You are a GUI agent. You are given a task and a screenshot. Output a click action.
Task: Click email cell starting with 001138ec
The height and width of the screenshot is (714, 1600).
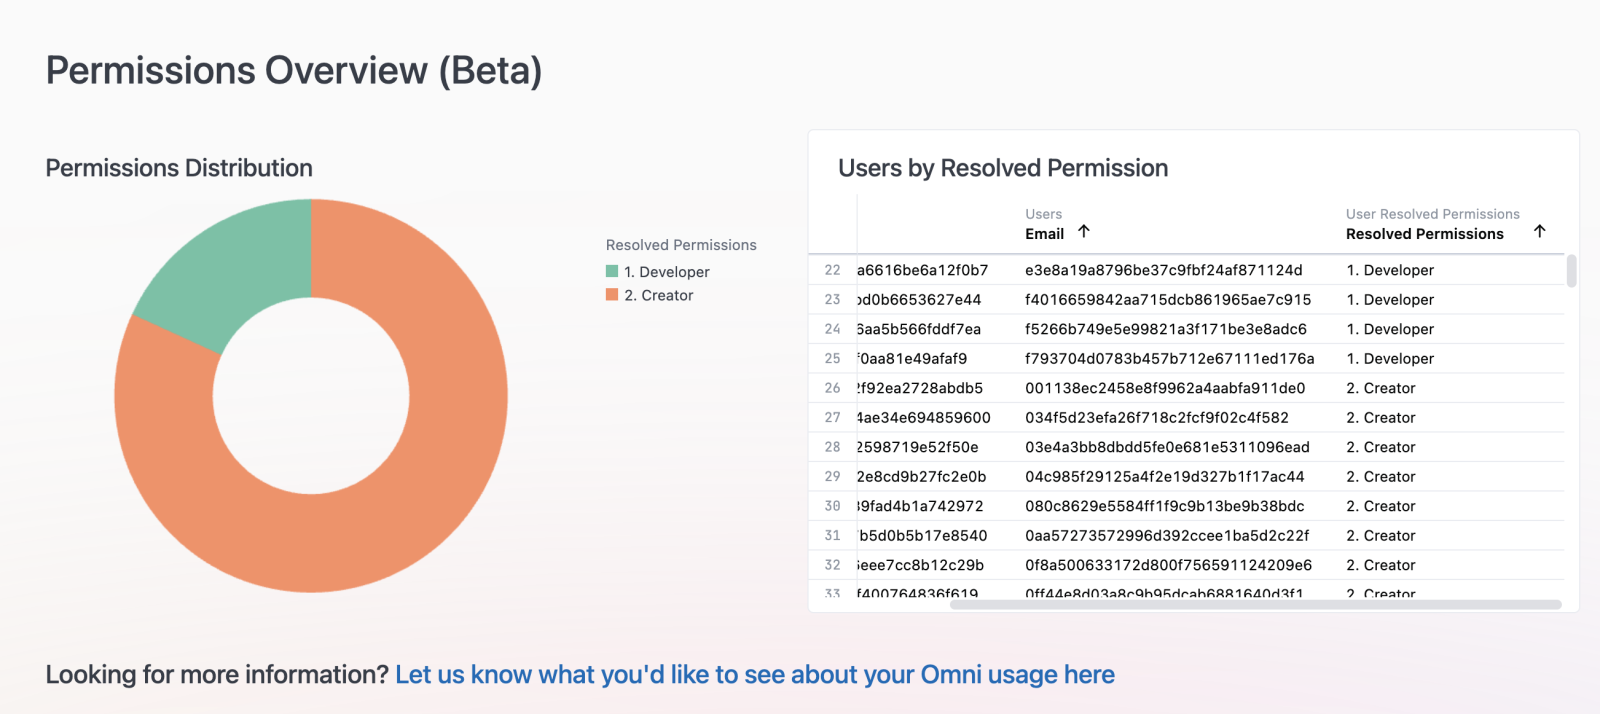point(1164,388)
